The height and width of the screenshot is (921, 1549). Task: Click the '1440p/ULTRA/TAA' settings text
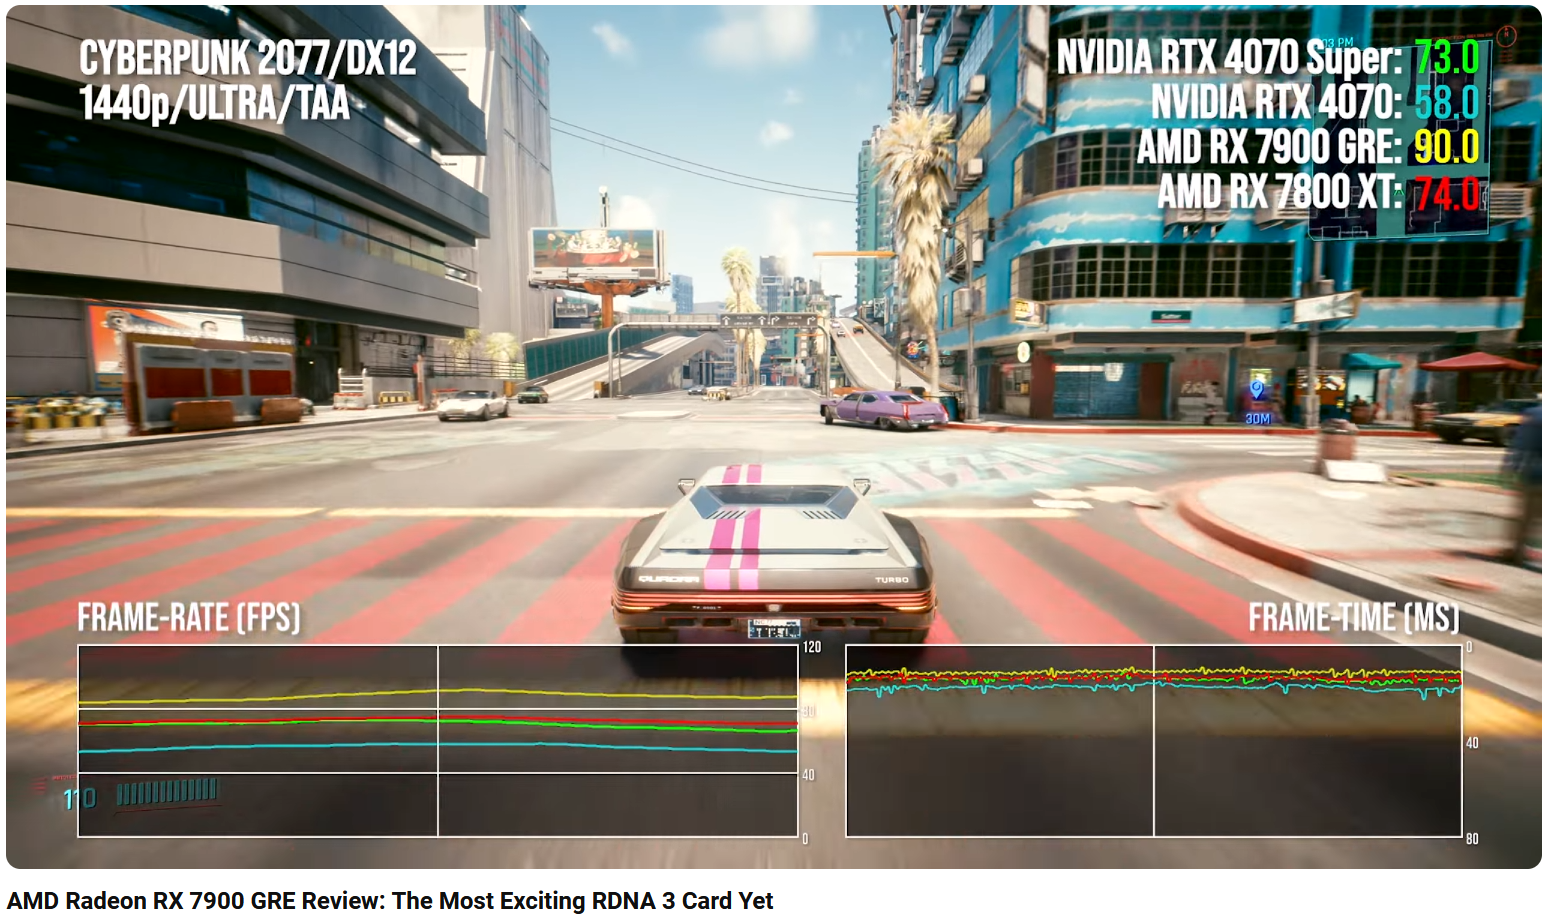tap(214, 103)
